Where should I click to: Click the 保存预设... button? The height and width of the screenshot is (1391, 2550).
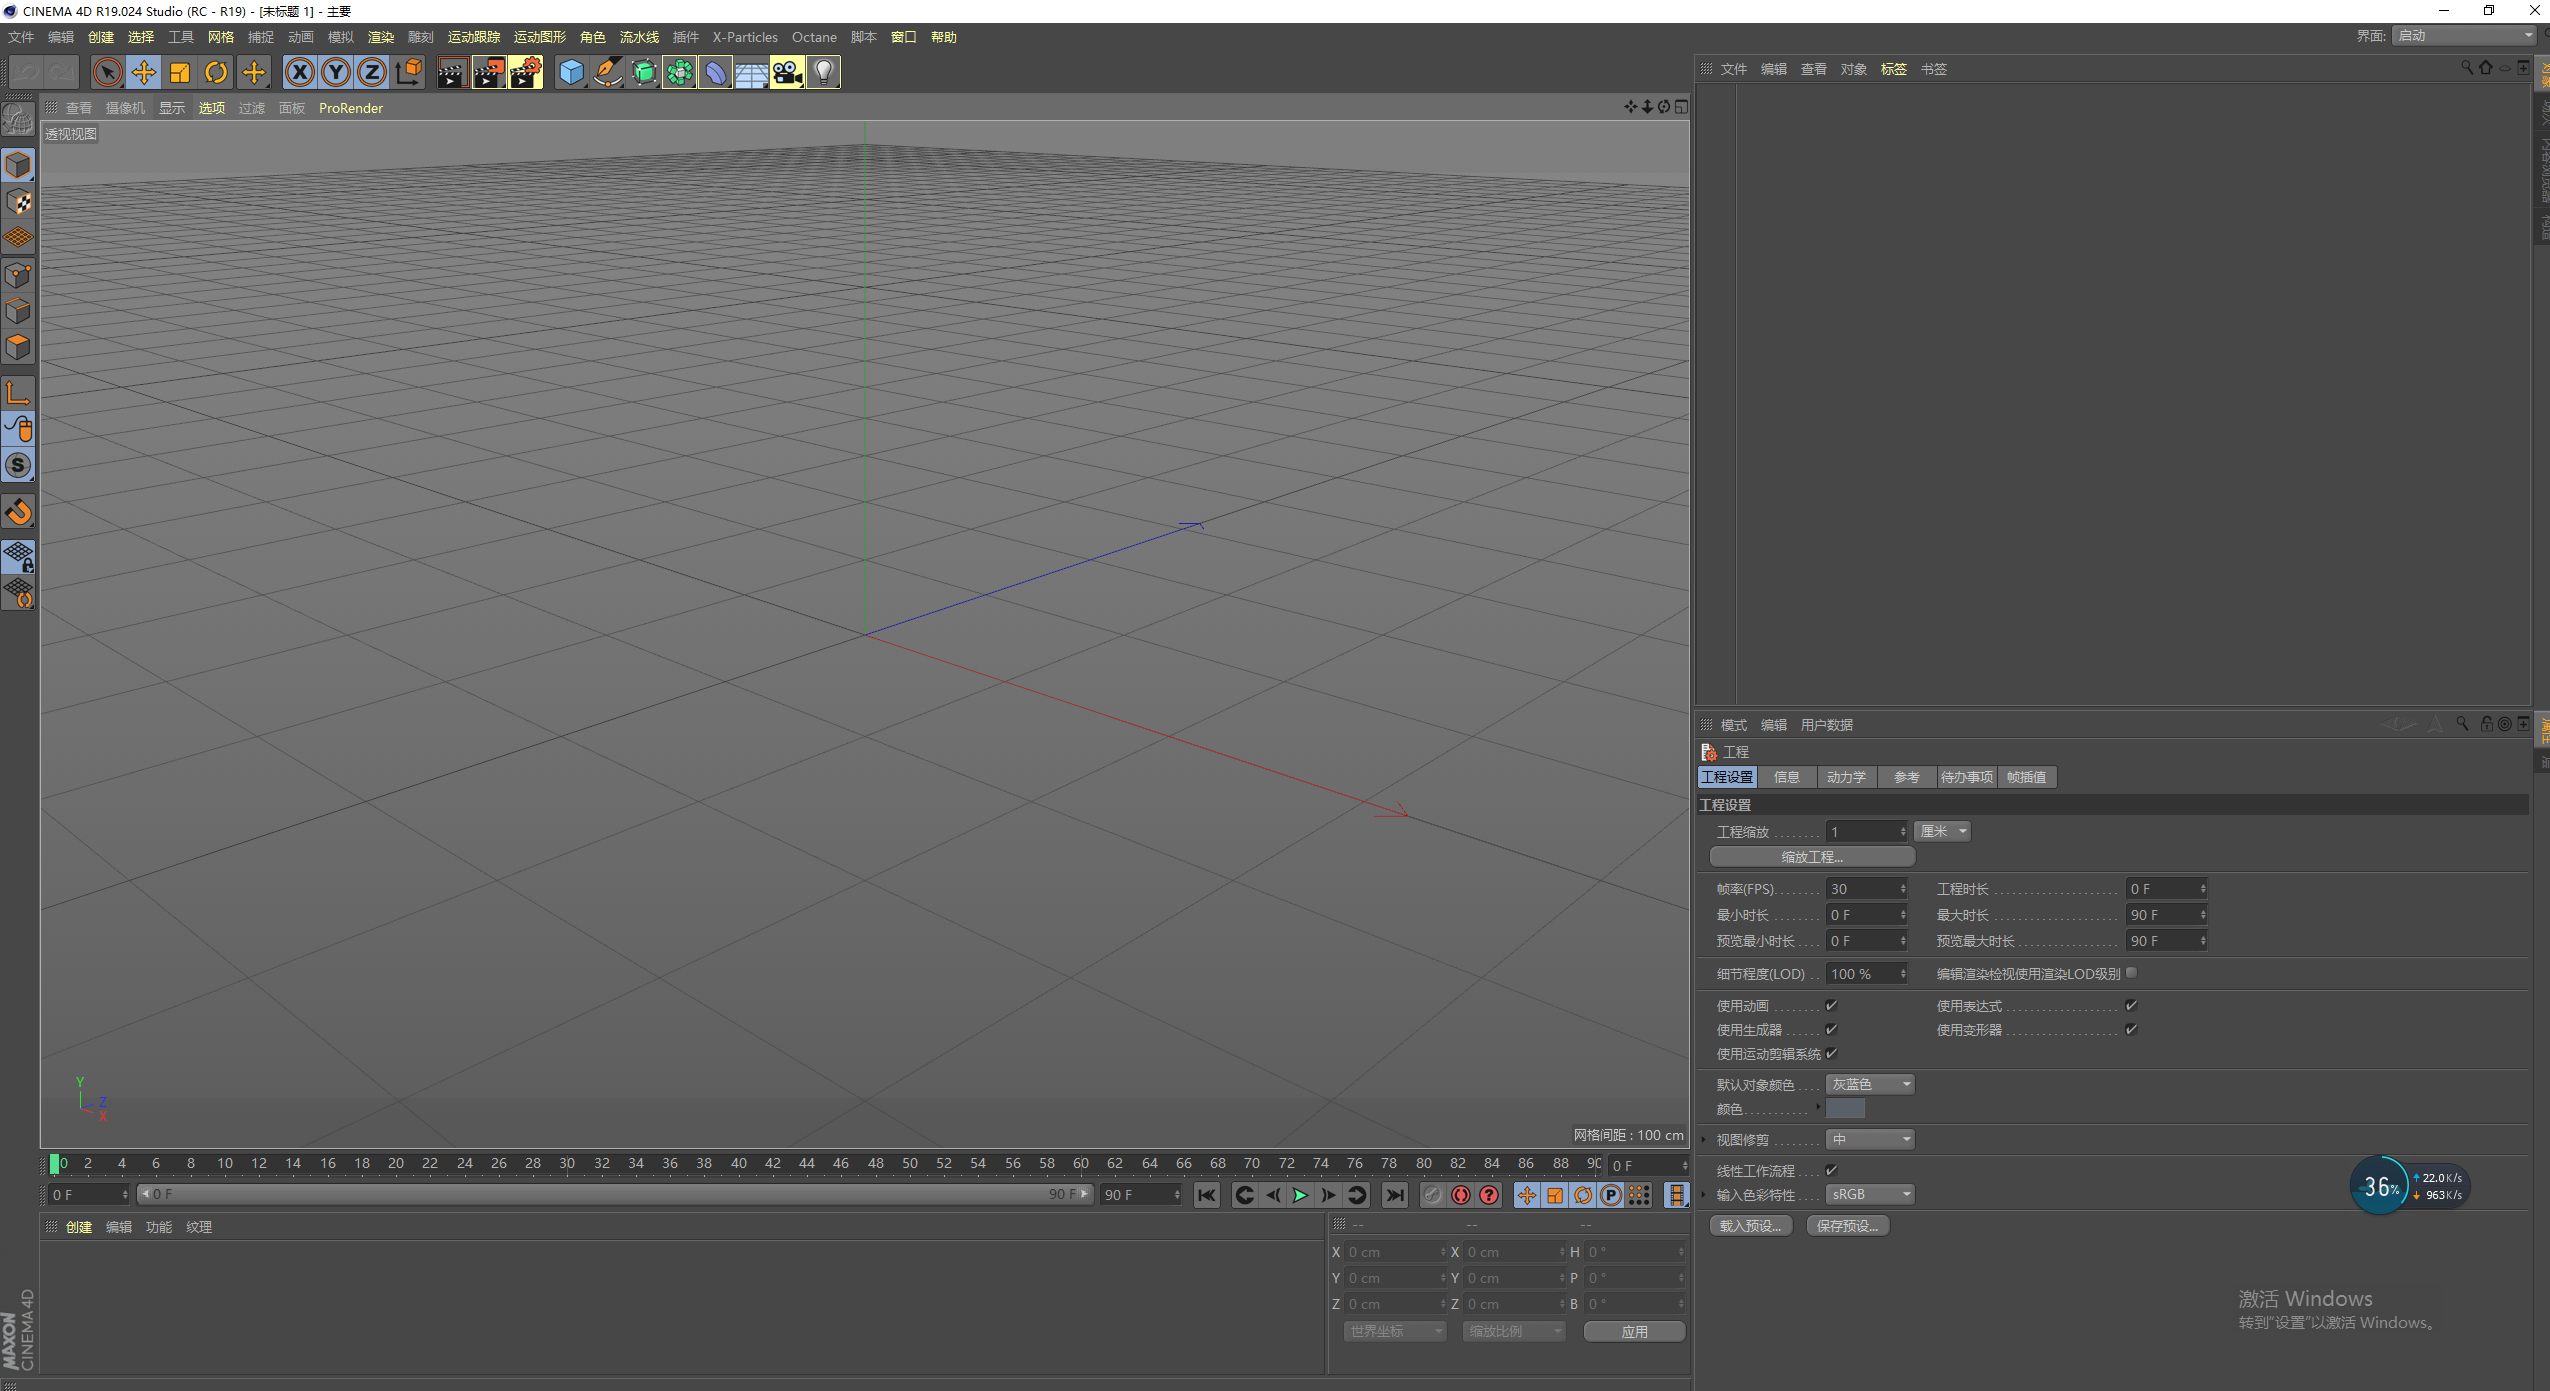pyautogui.click(x=1847, y=1226)
